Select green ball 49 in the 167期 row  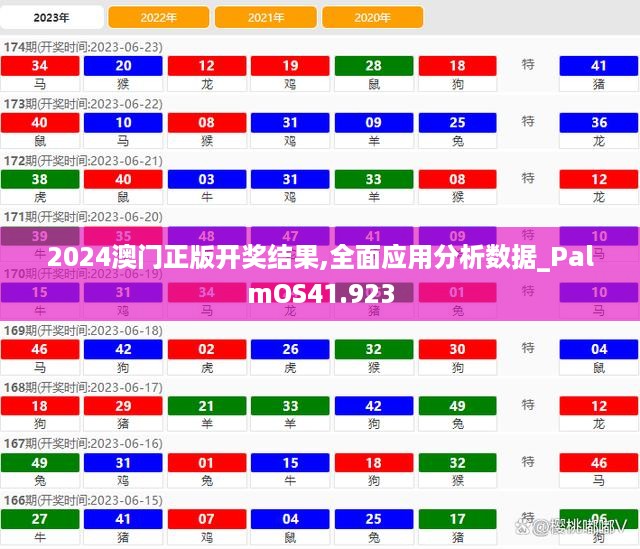tap(40, 463)
